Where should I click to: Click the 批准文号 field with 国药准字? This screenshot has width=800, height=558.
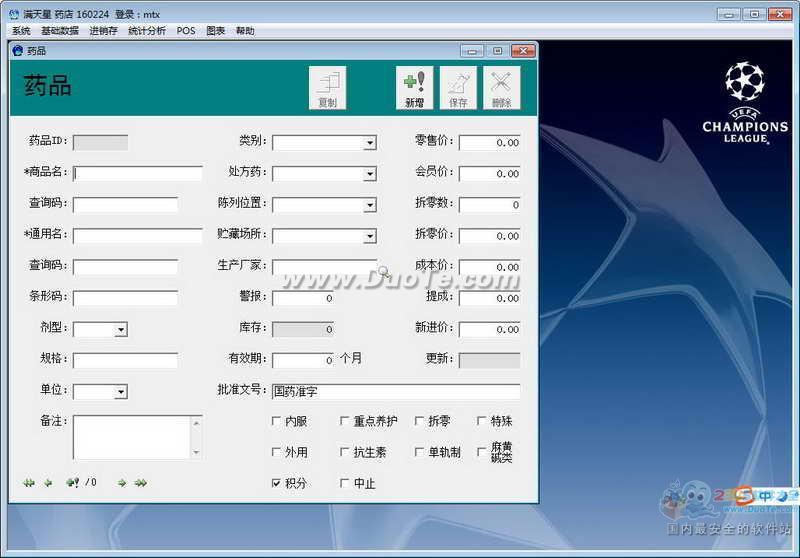(396, 392)
